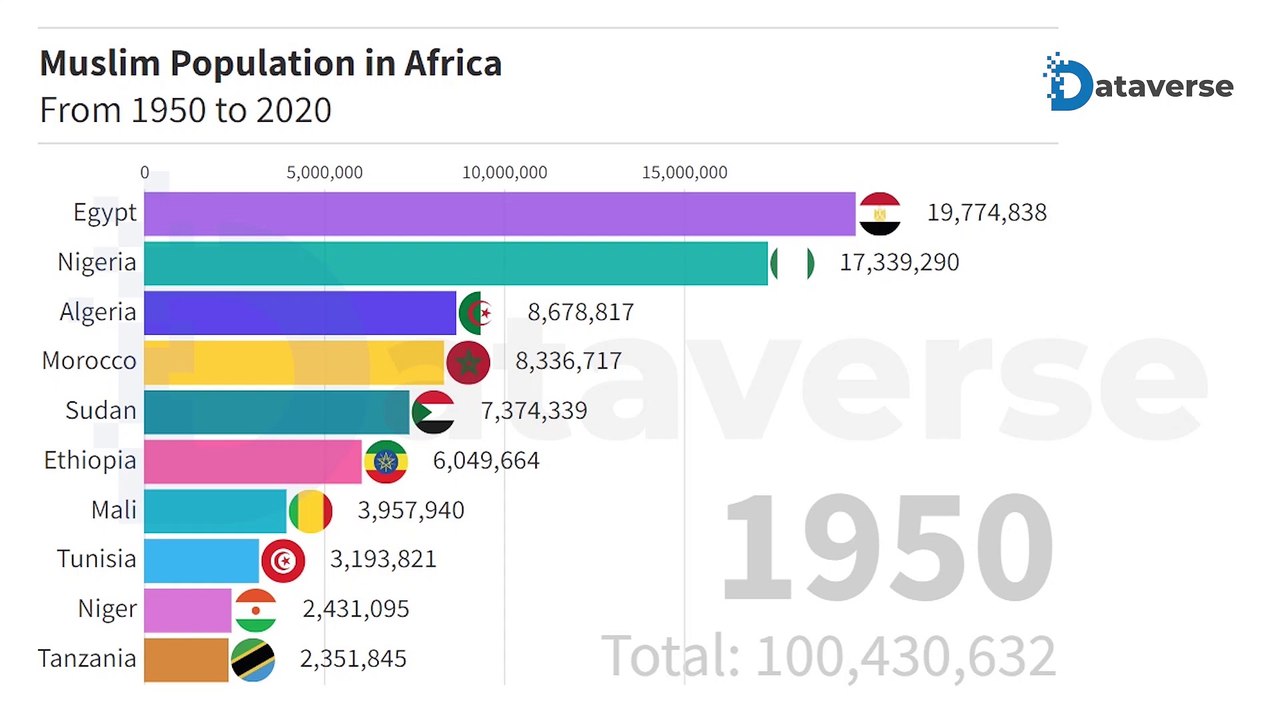The width and height of the screenshot is (1280, 720).
Task: Click the Nigeria flag icon
Action: point(792,264)
